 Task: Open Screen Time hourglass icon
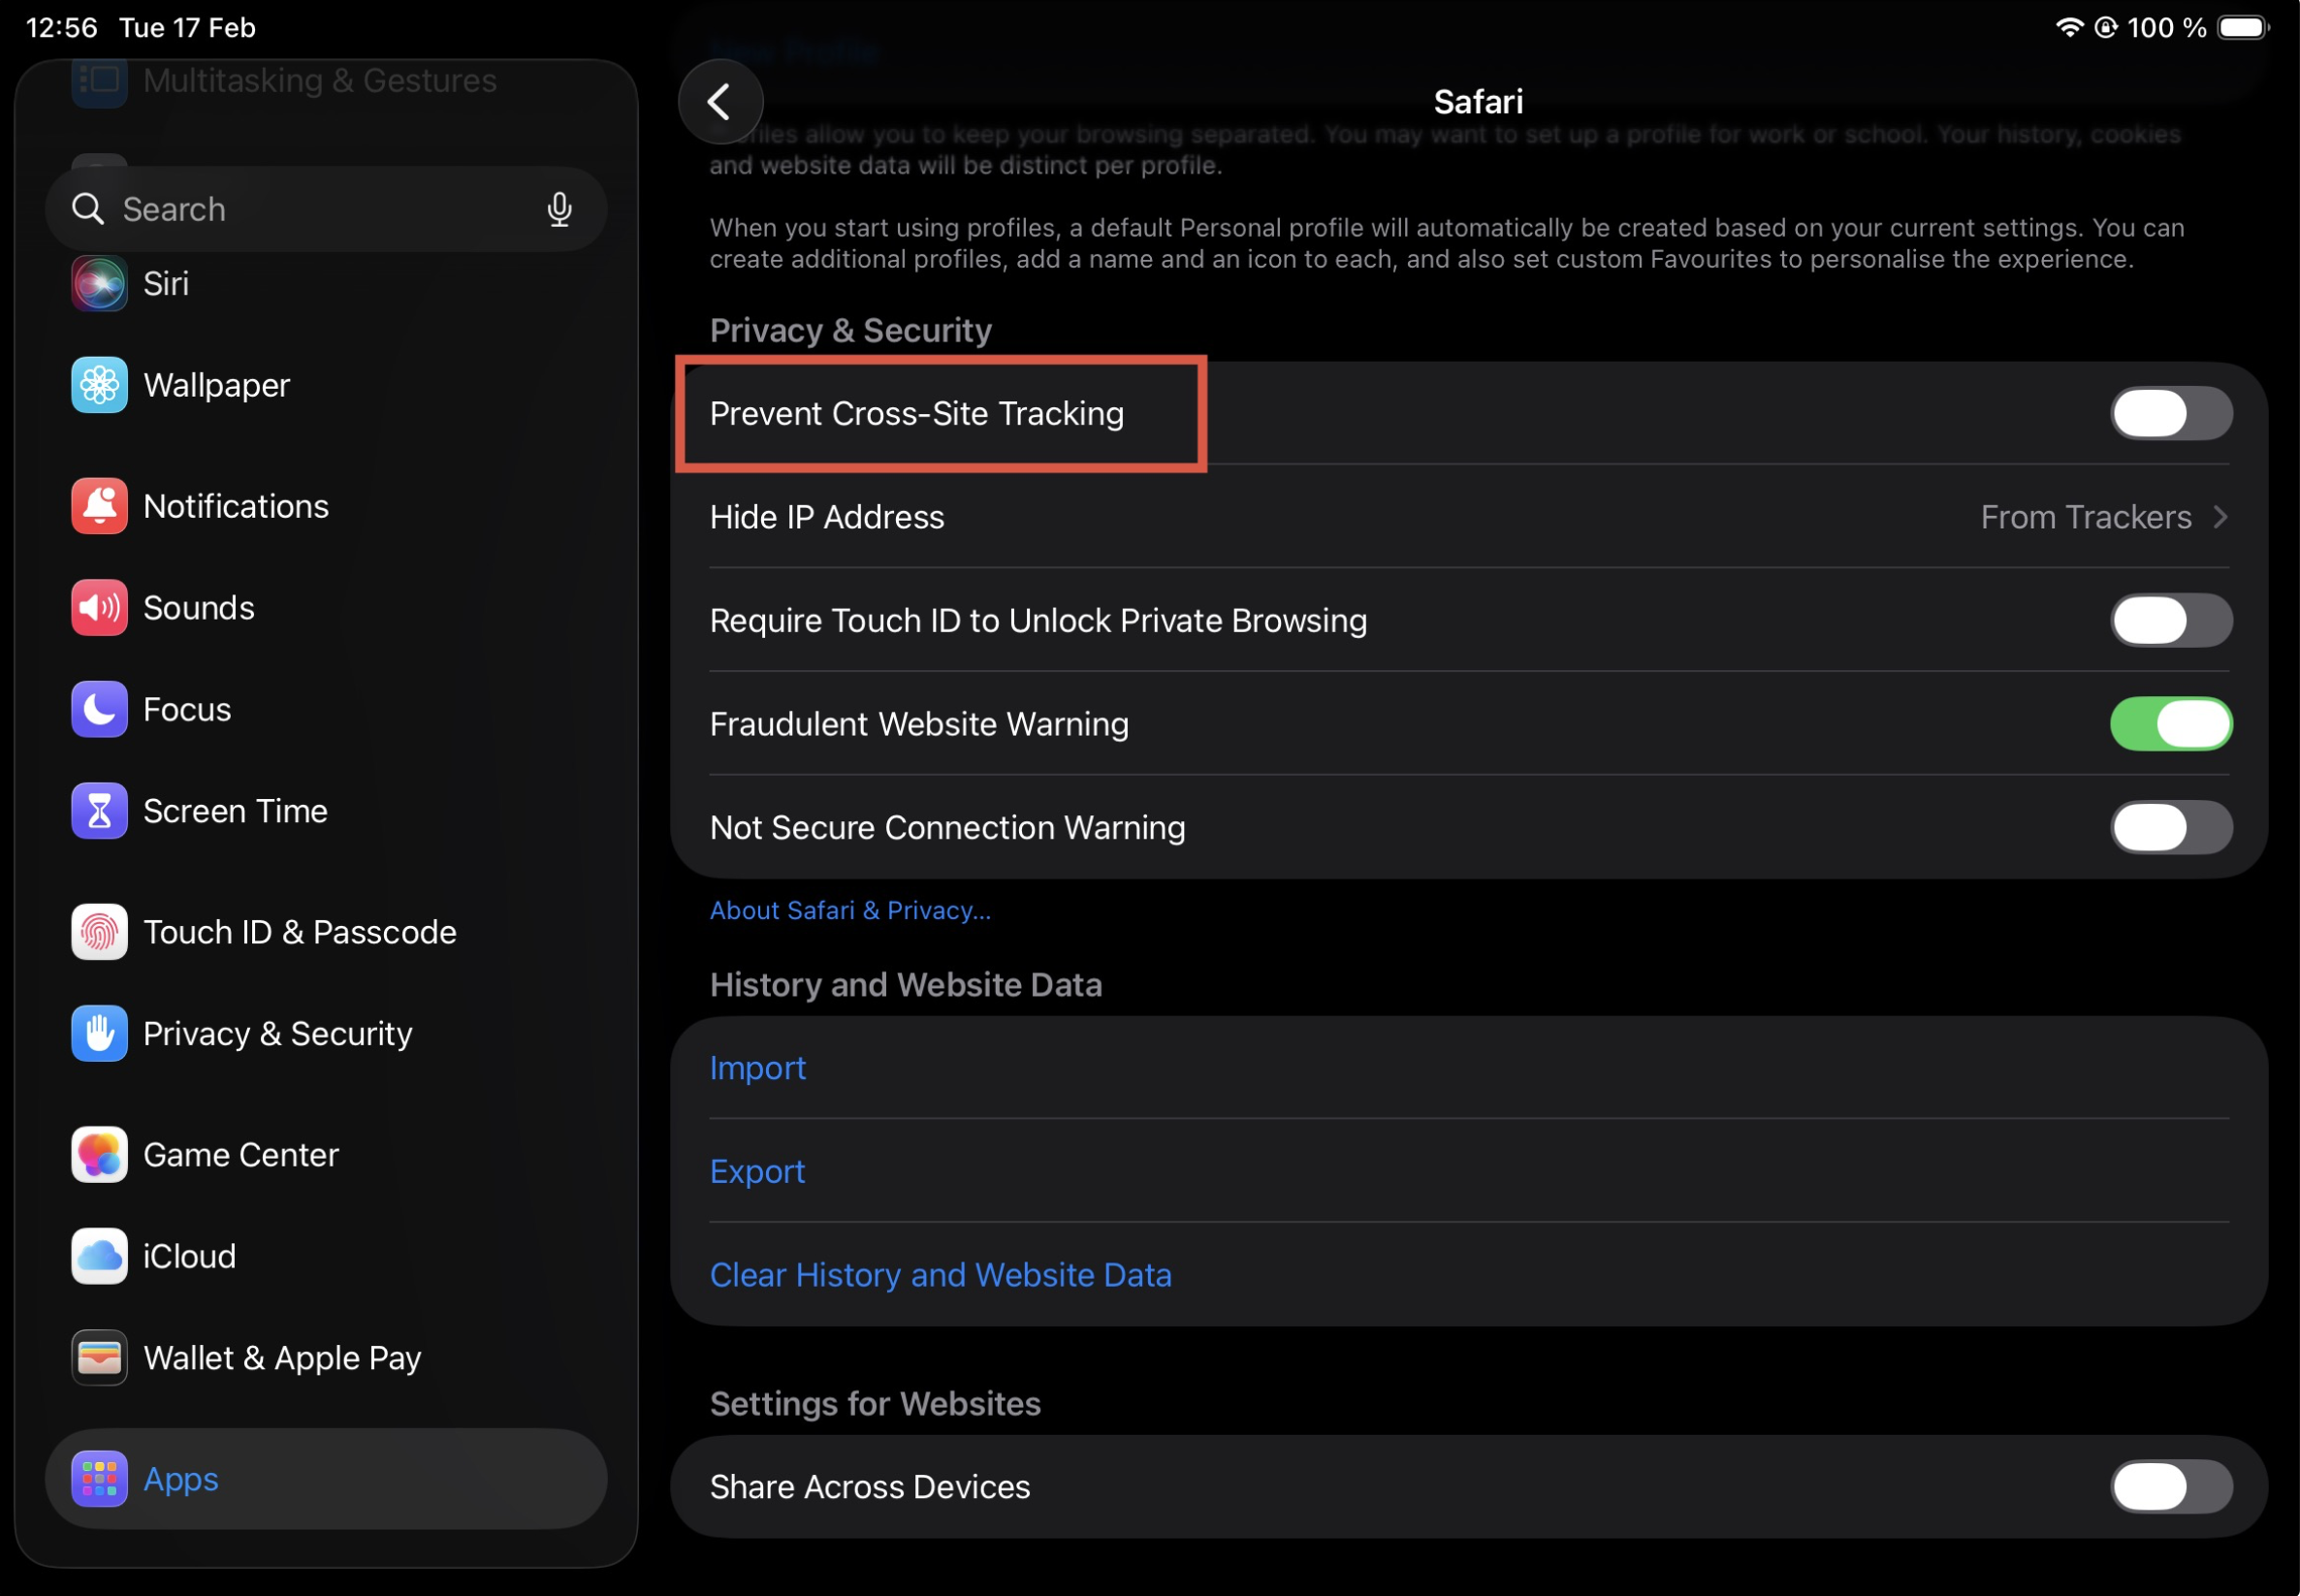pos(99,811)
